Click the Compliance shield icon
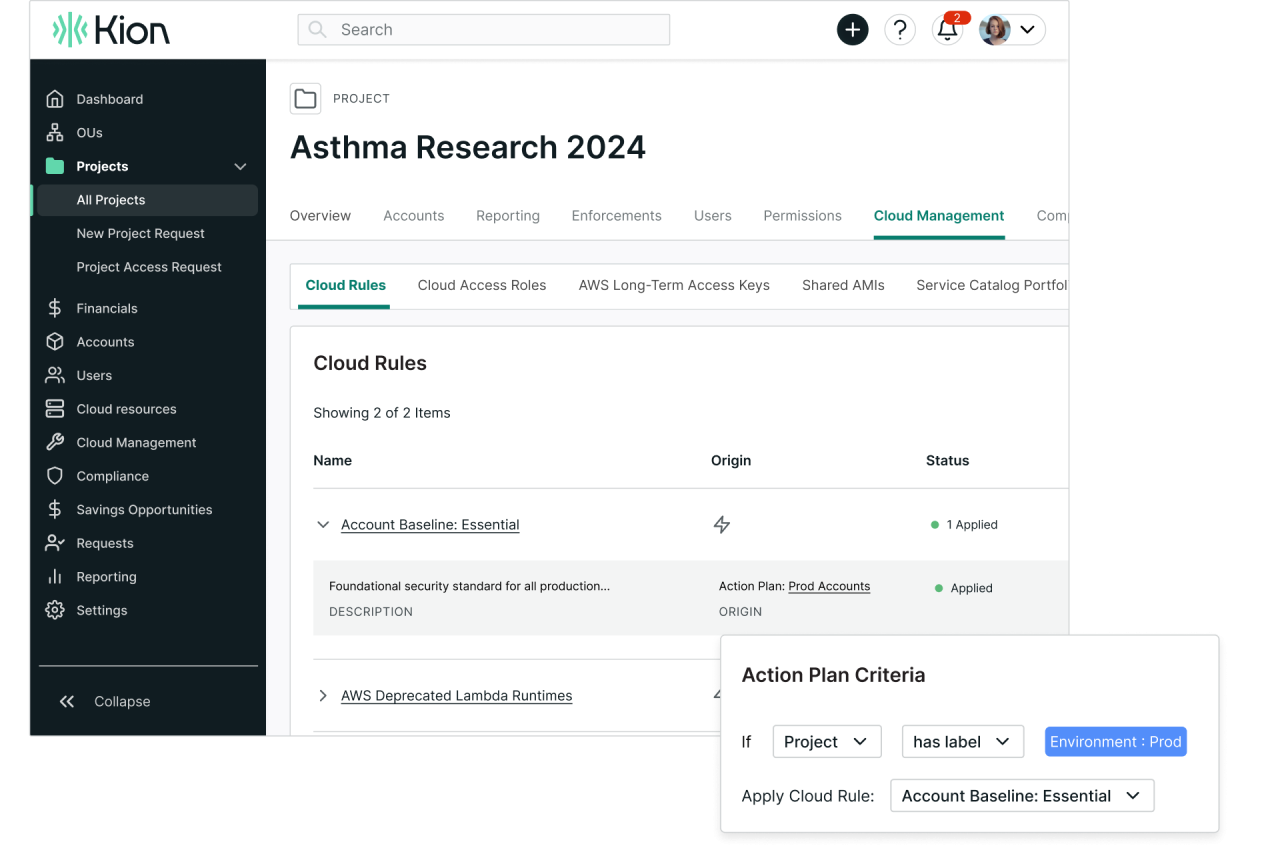1280x854 pixels. tap(57, 476)
